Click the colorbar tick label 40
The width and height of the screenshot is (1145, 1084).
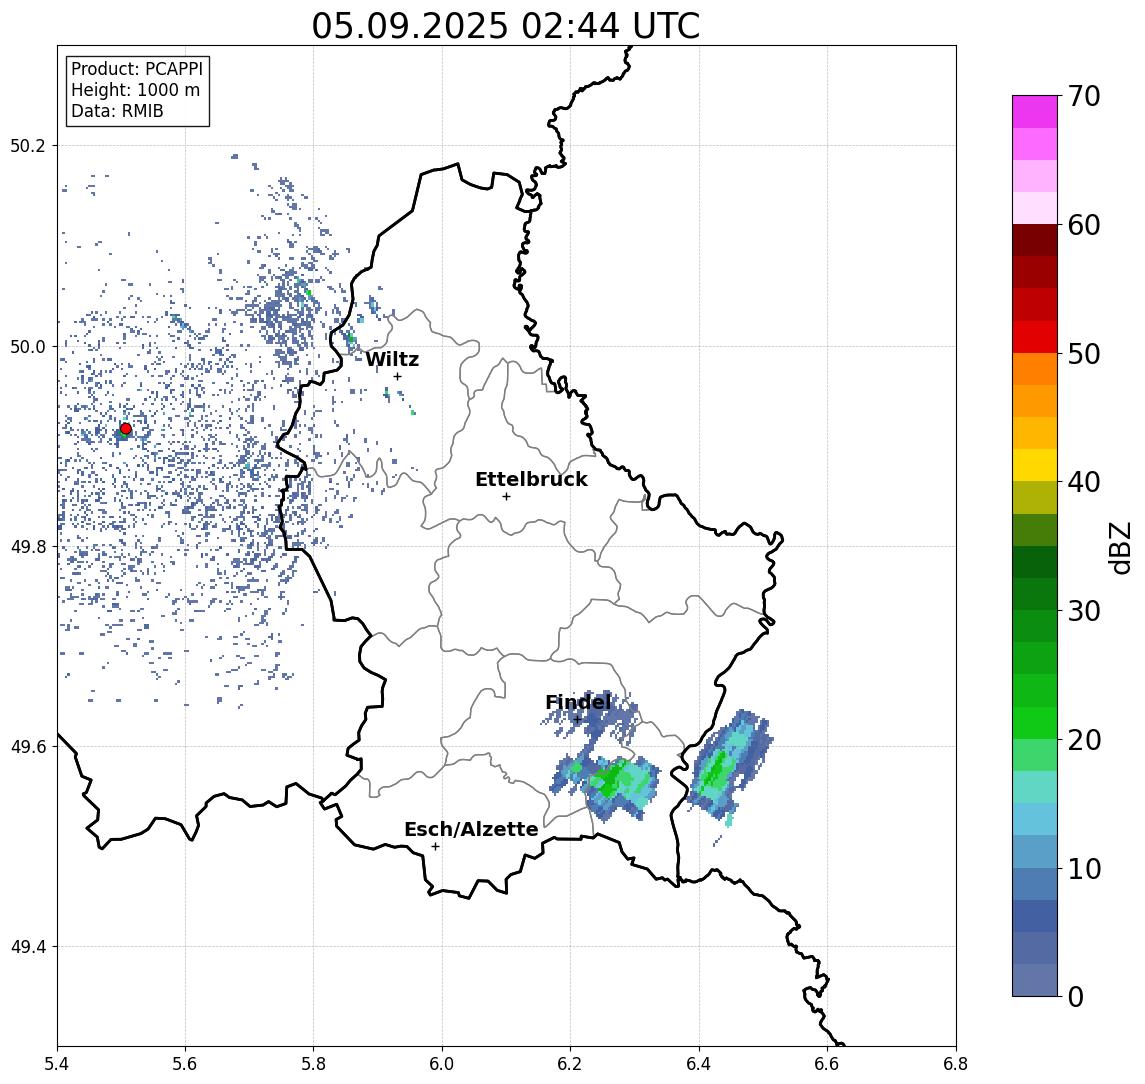tap(1084, 482)
